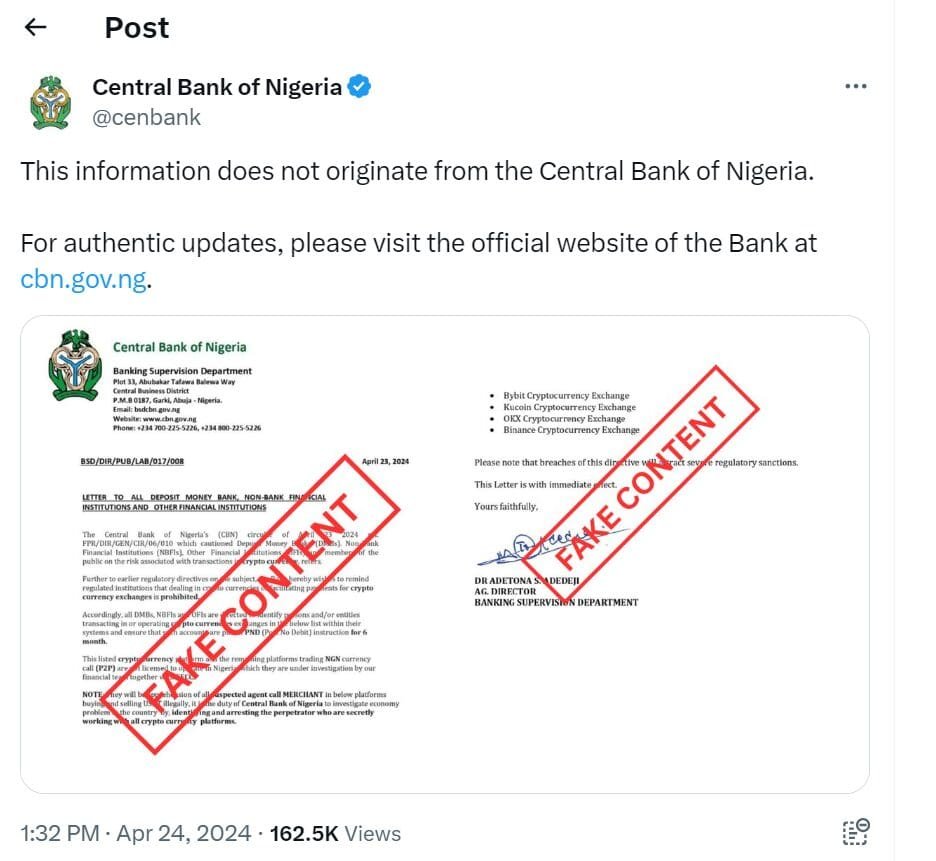Click the Central Bank of Nigeria profile avatar
Viewport: 936px width, 861px height.
pyautogui.click(x=50, y=102)
